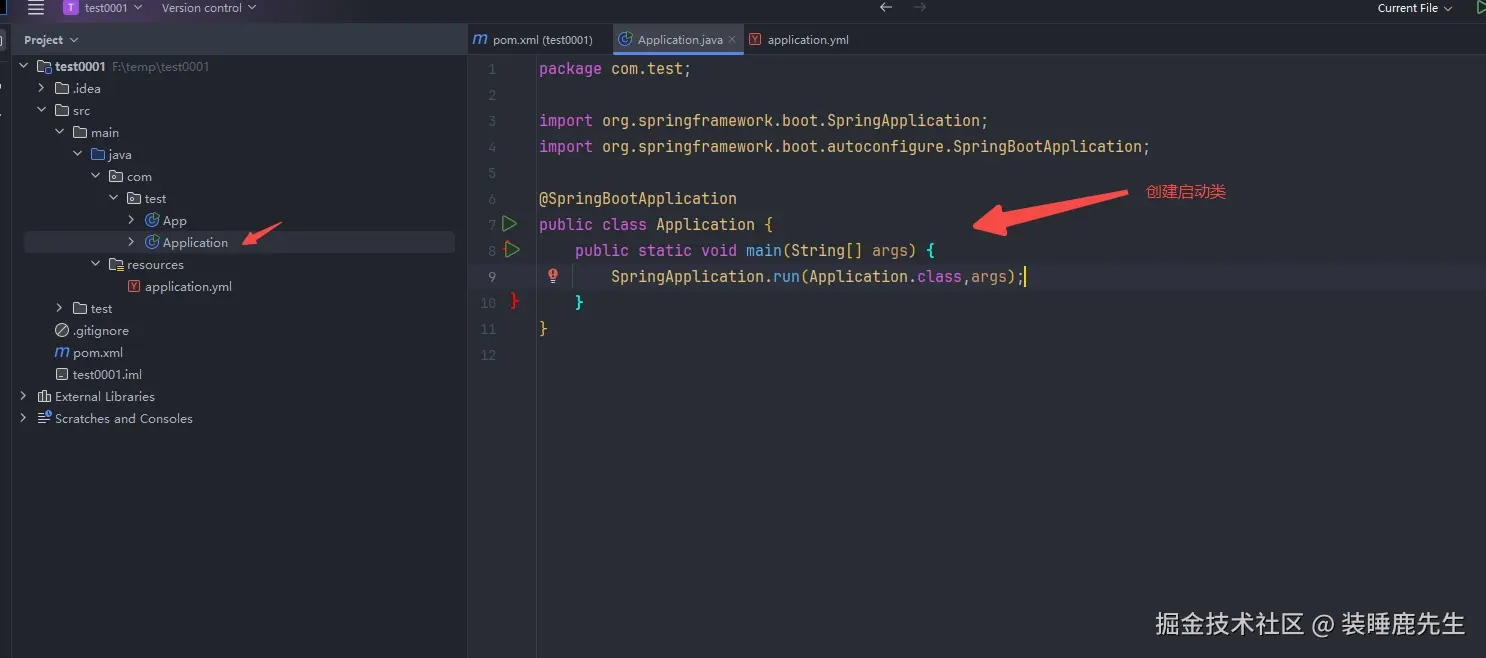Collapse the com package
1486x658 pixels.
[x=95, y=177]
